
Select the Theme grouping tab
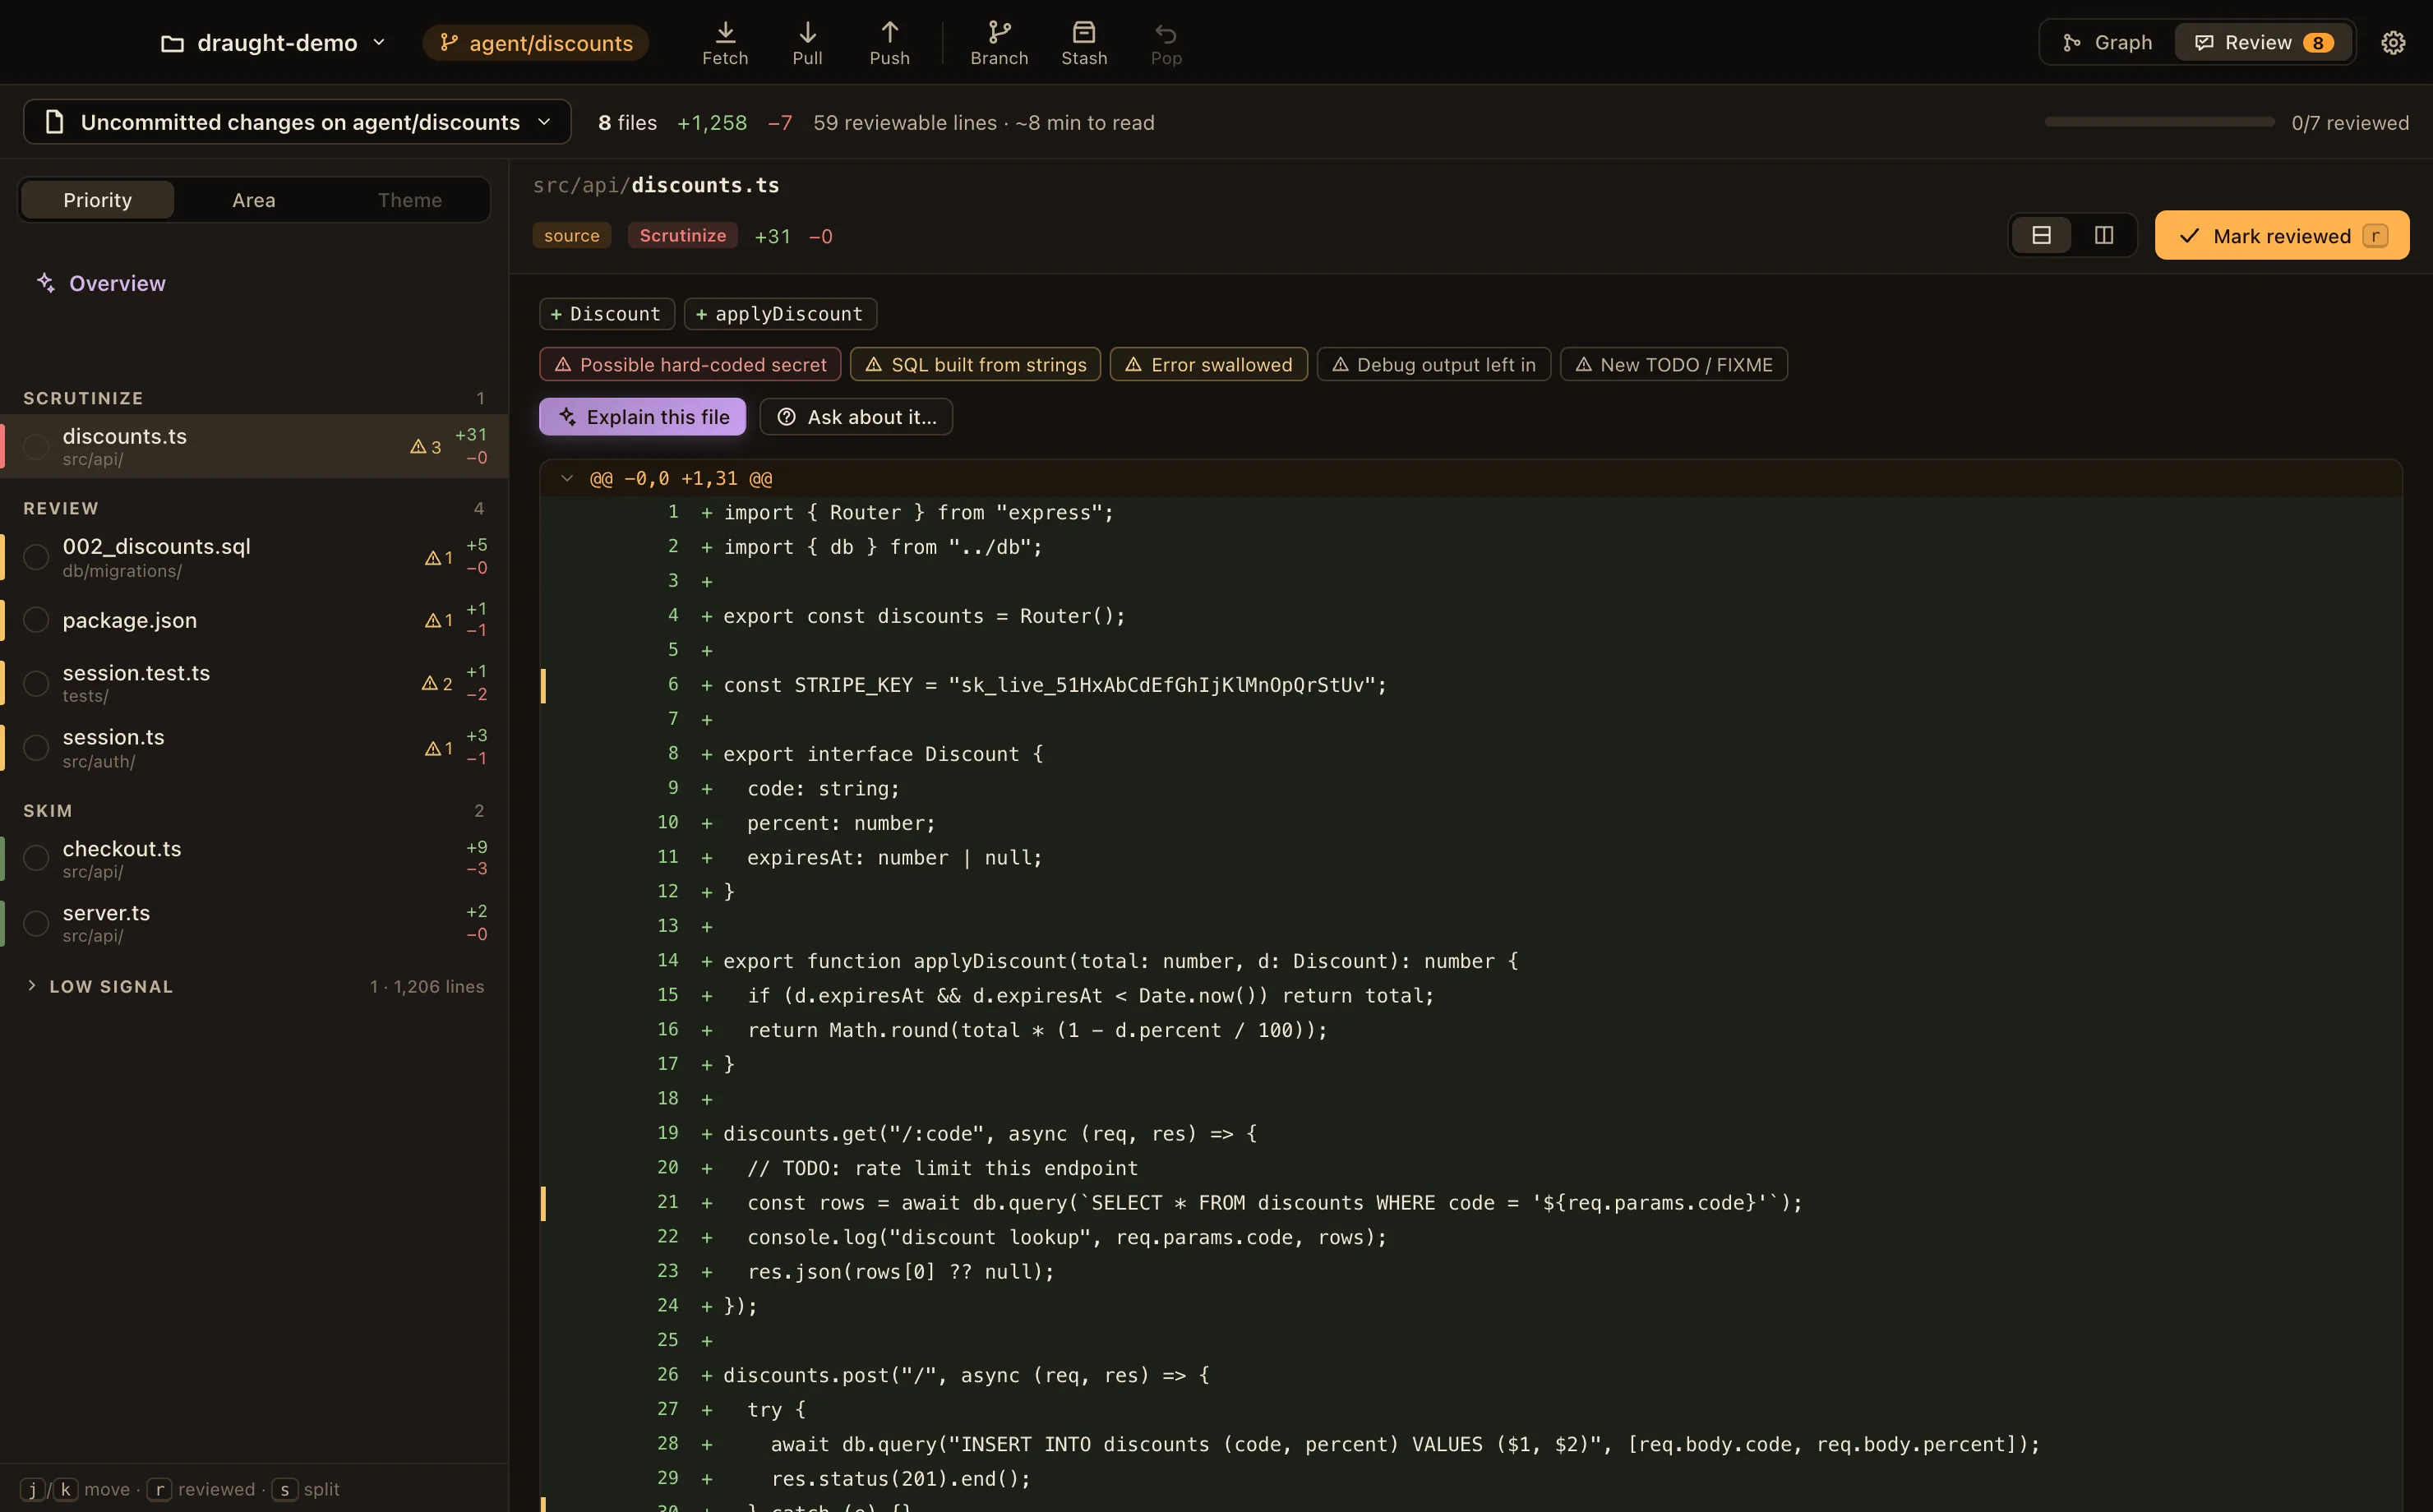click(x=410, y=200)
